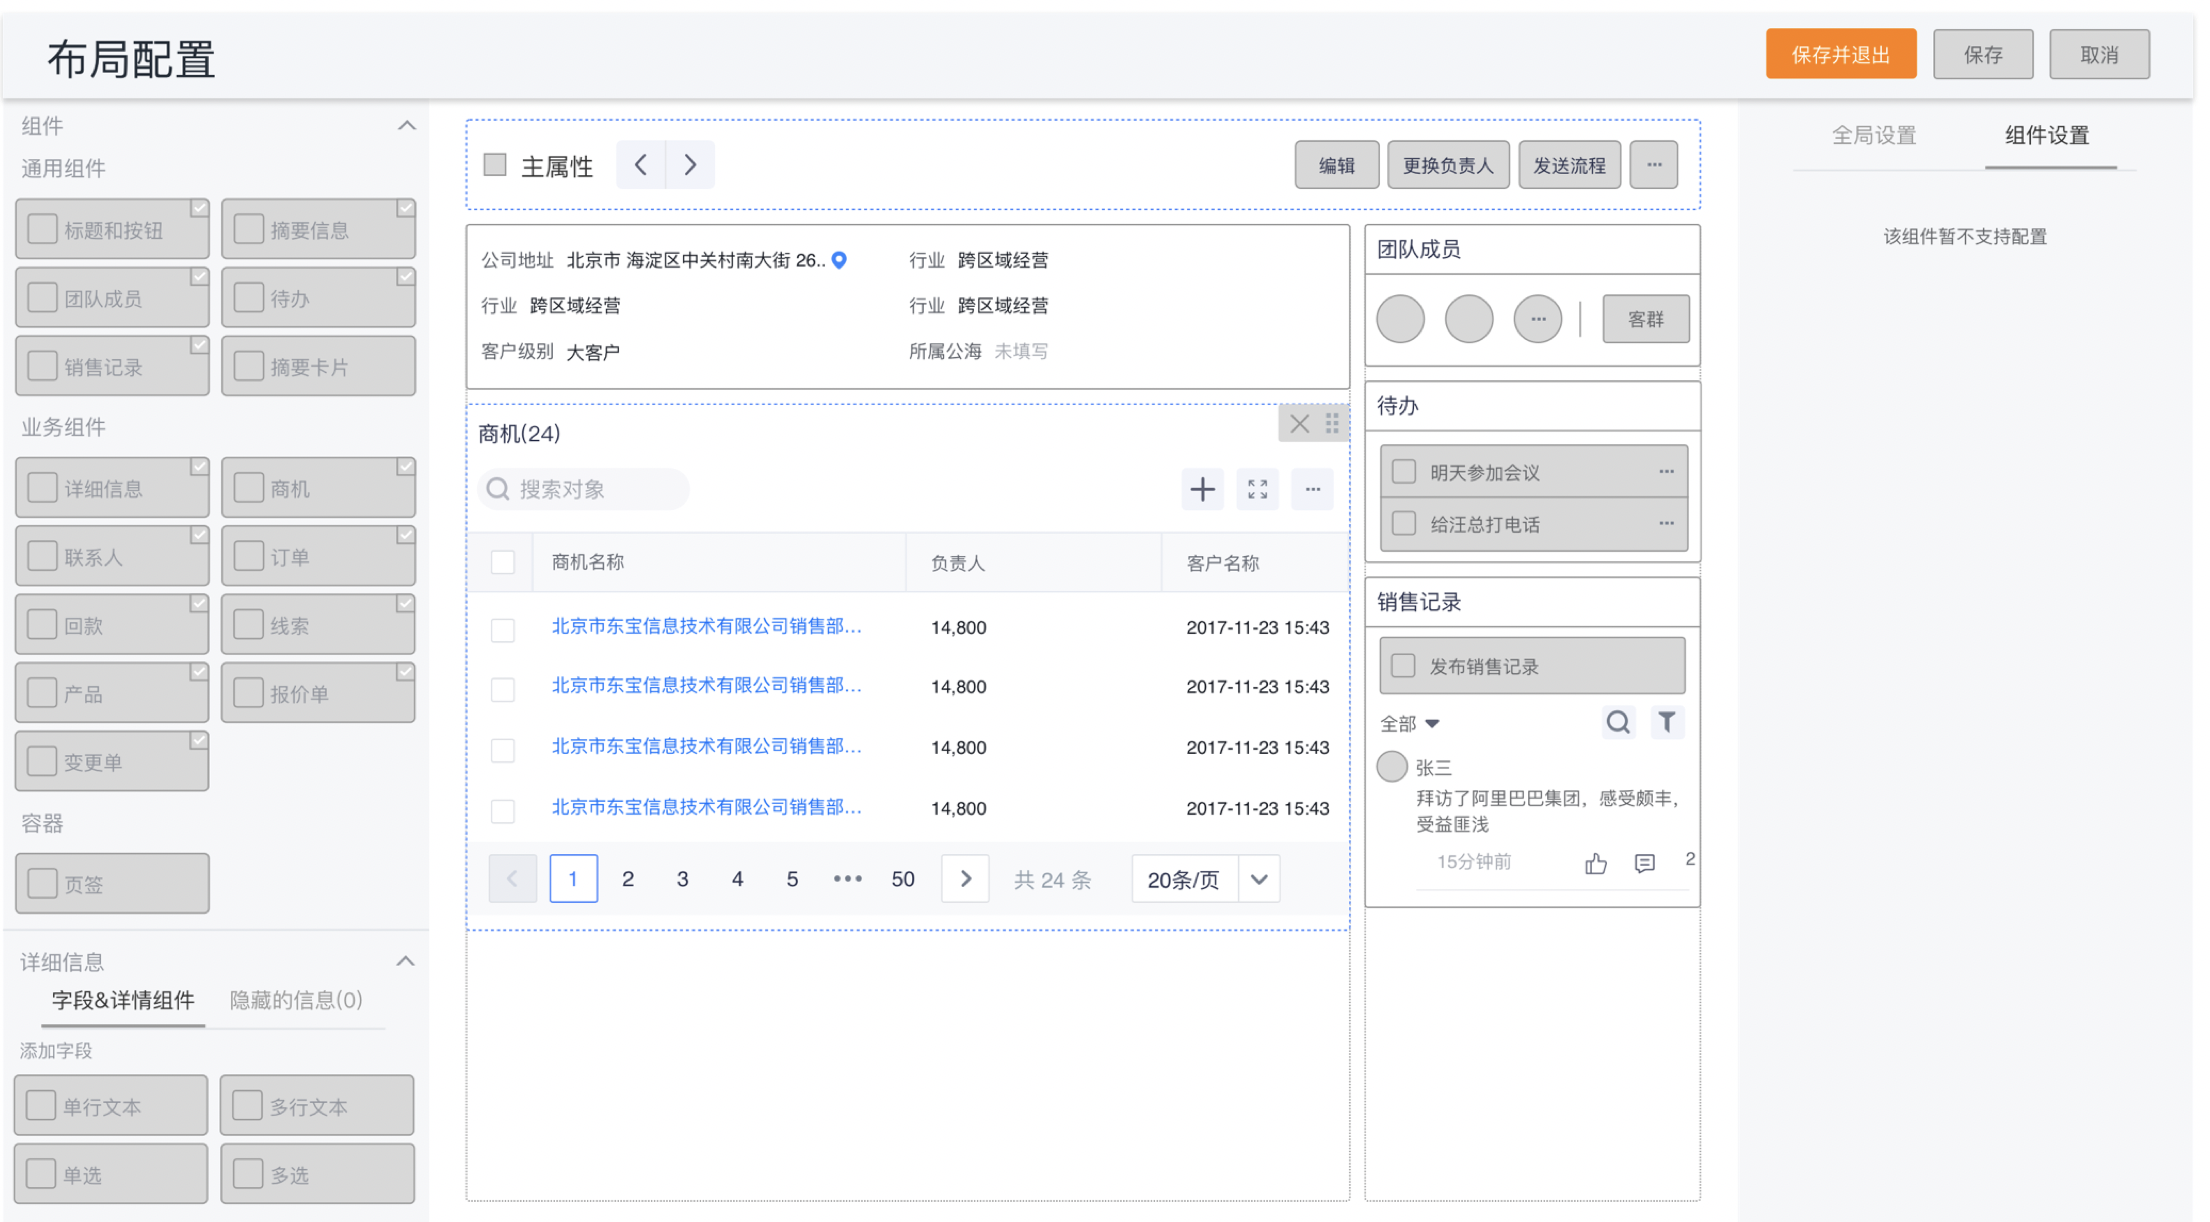2210x1222 pixels.
Task: Select the 多选 field type
Action: [x=317, y=1174]
